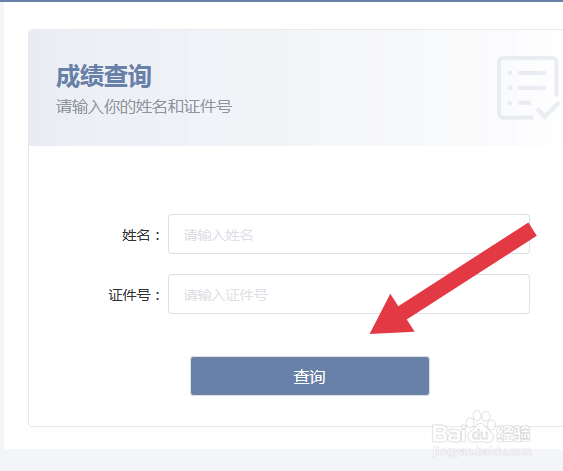The image size is (563, 471).
Task: Click the list lines inside the document icon
Action: pos(526,88)
